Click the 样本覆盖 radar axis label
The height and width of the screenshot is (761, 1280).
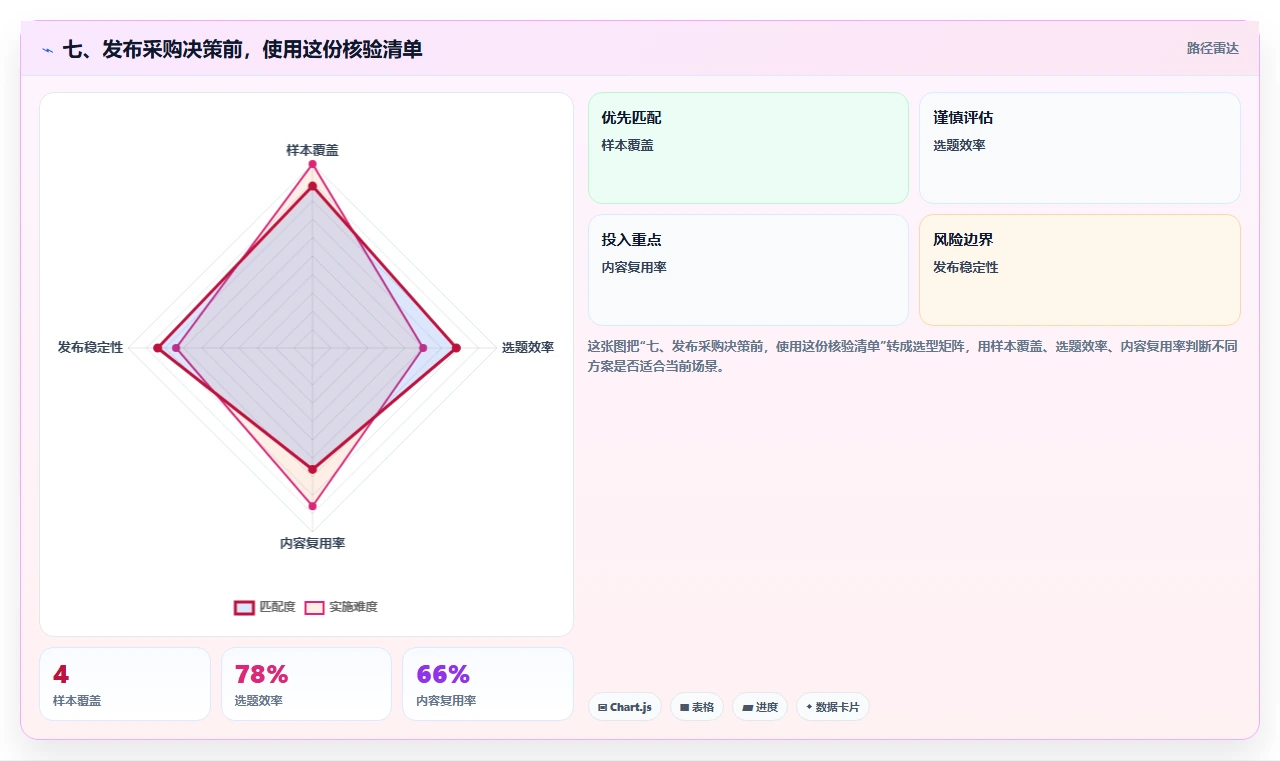[312, 150]
